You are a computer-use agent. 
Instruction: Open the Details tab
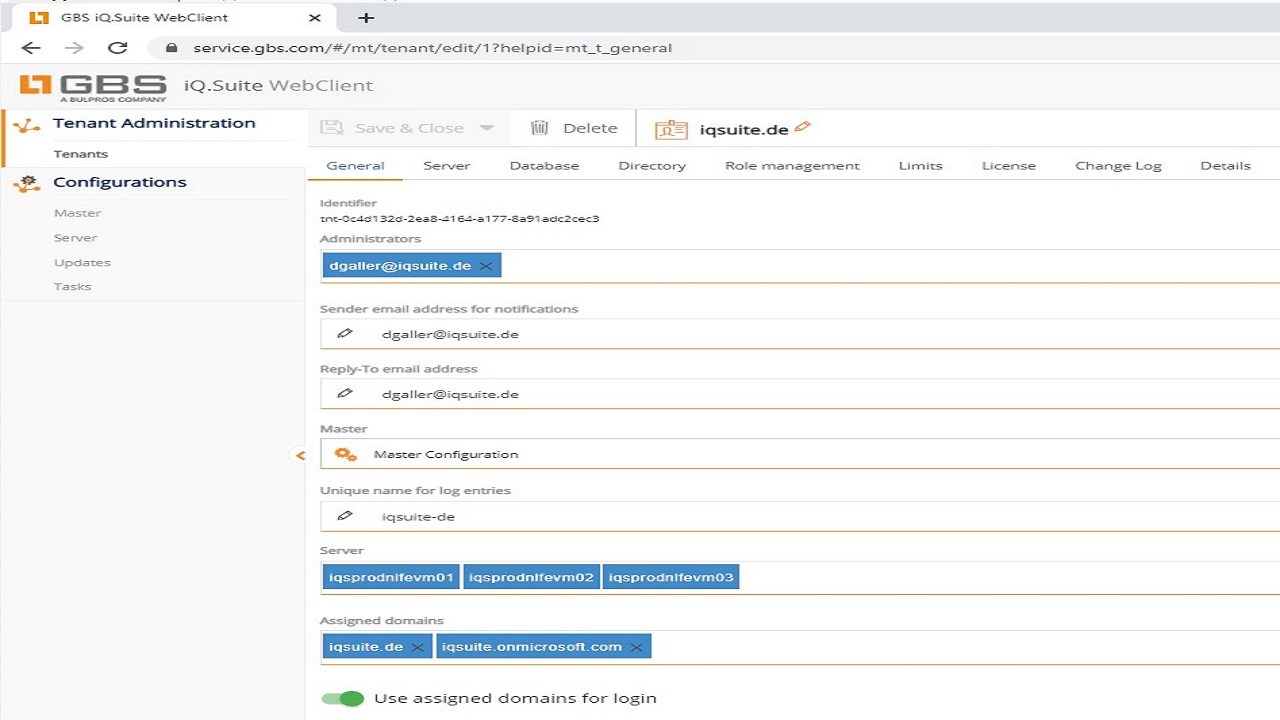1225,166
